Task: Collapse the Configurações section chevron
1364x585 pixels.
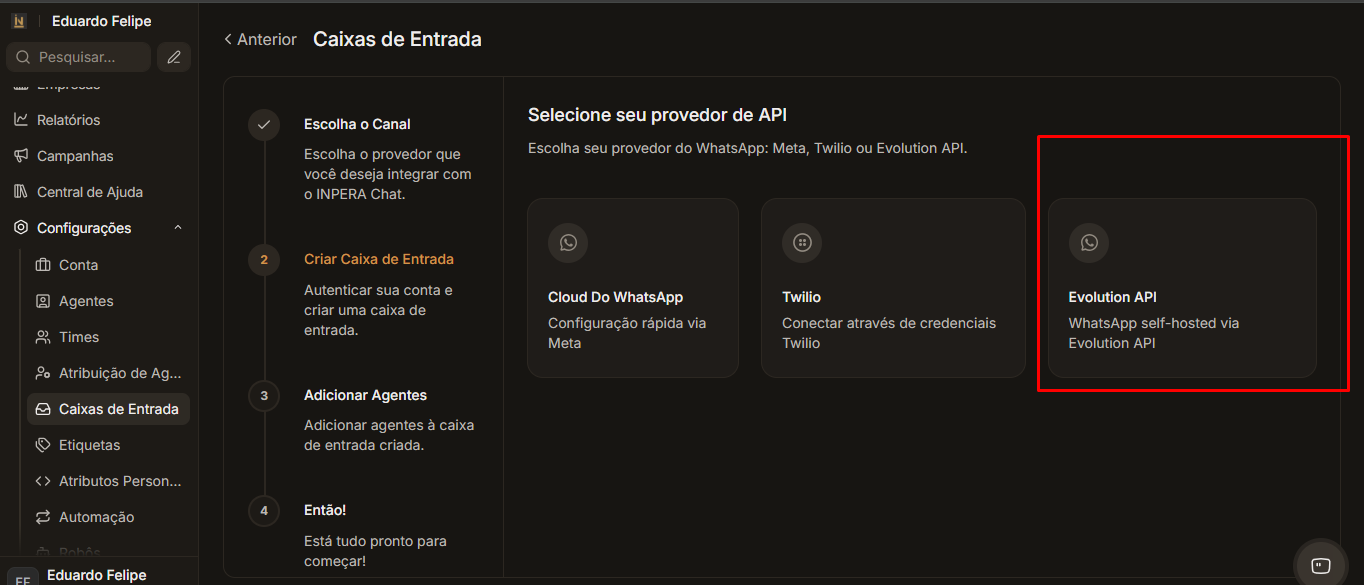Action: [x=178, y=228]
